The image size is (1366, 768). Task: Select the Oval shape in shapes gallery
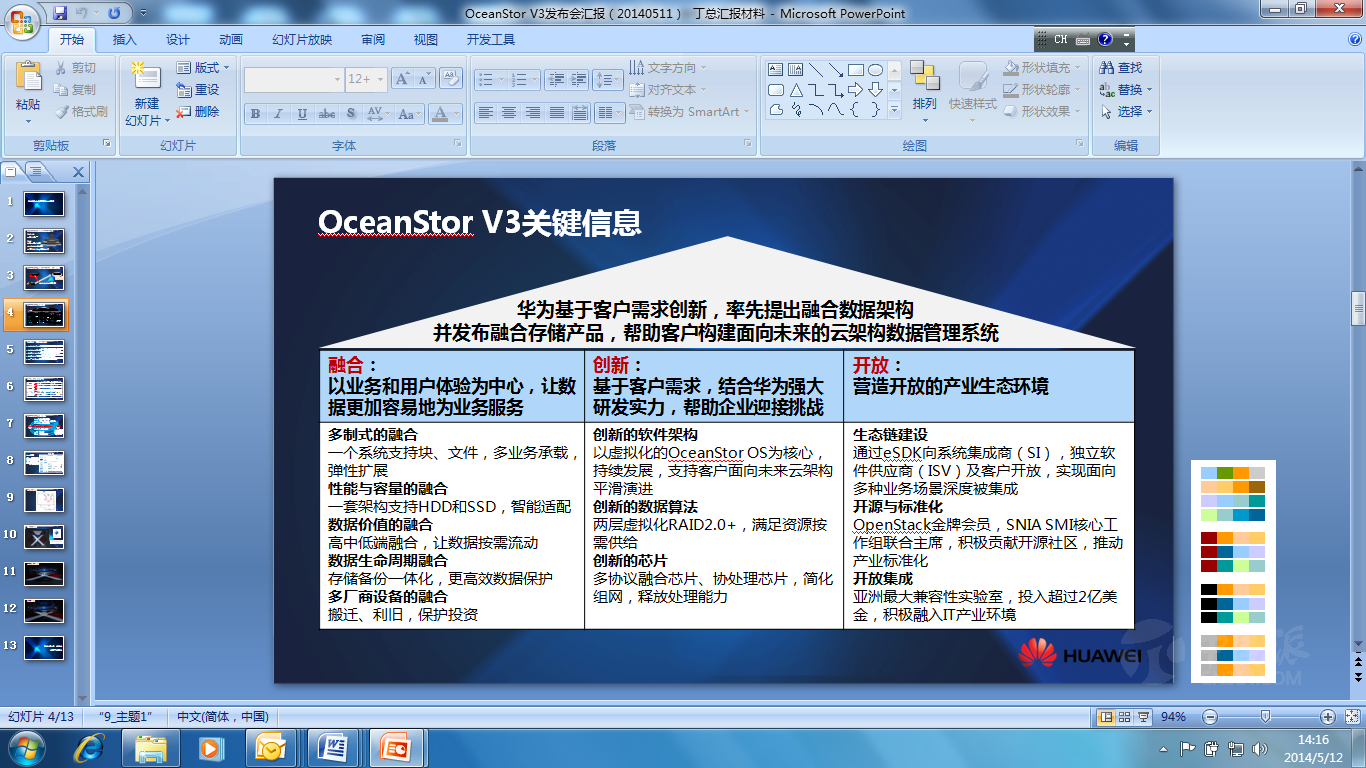(875, 70)
